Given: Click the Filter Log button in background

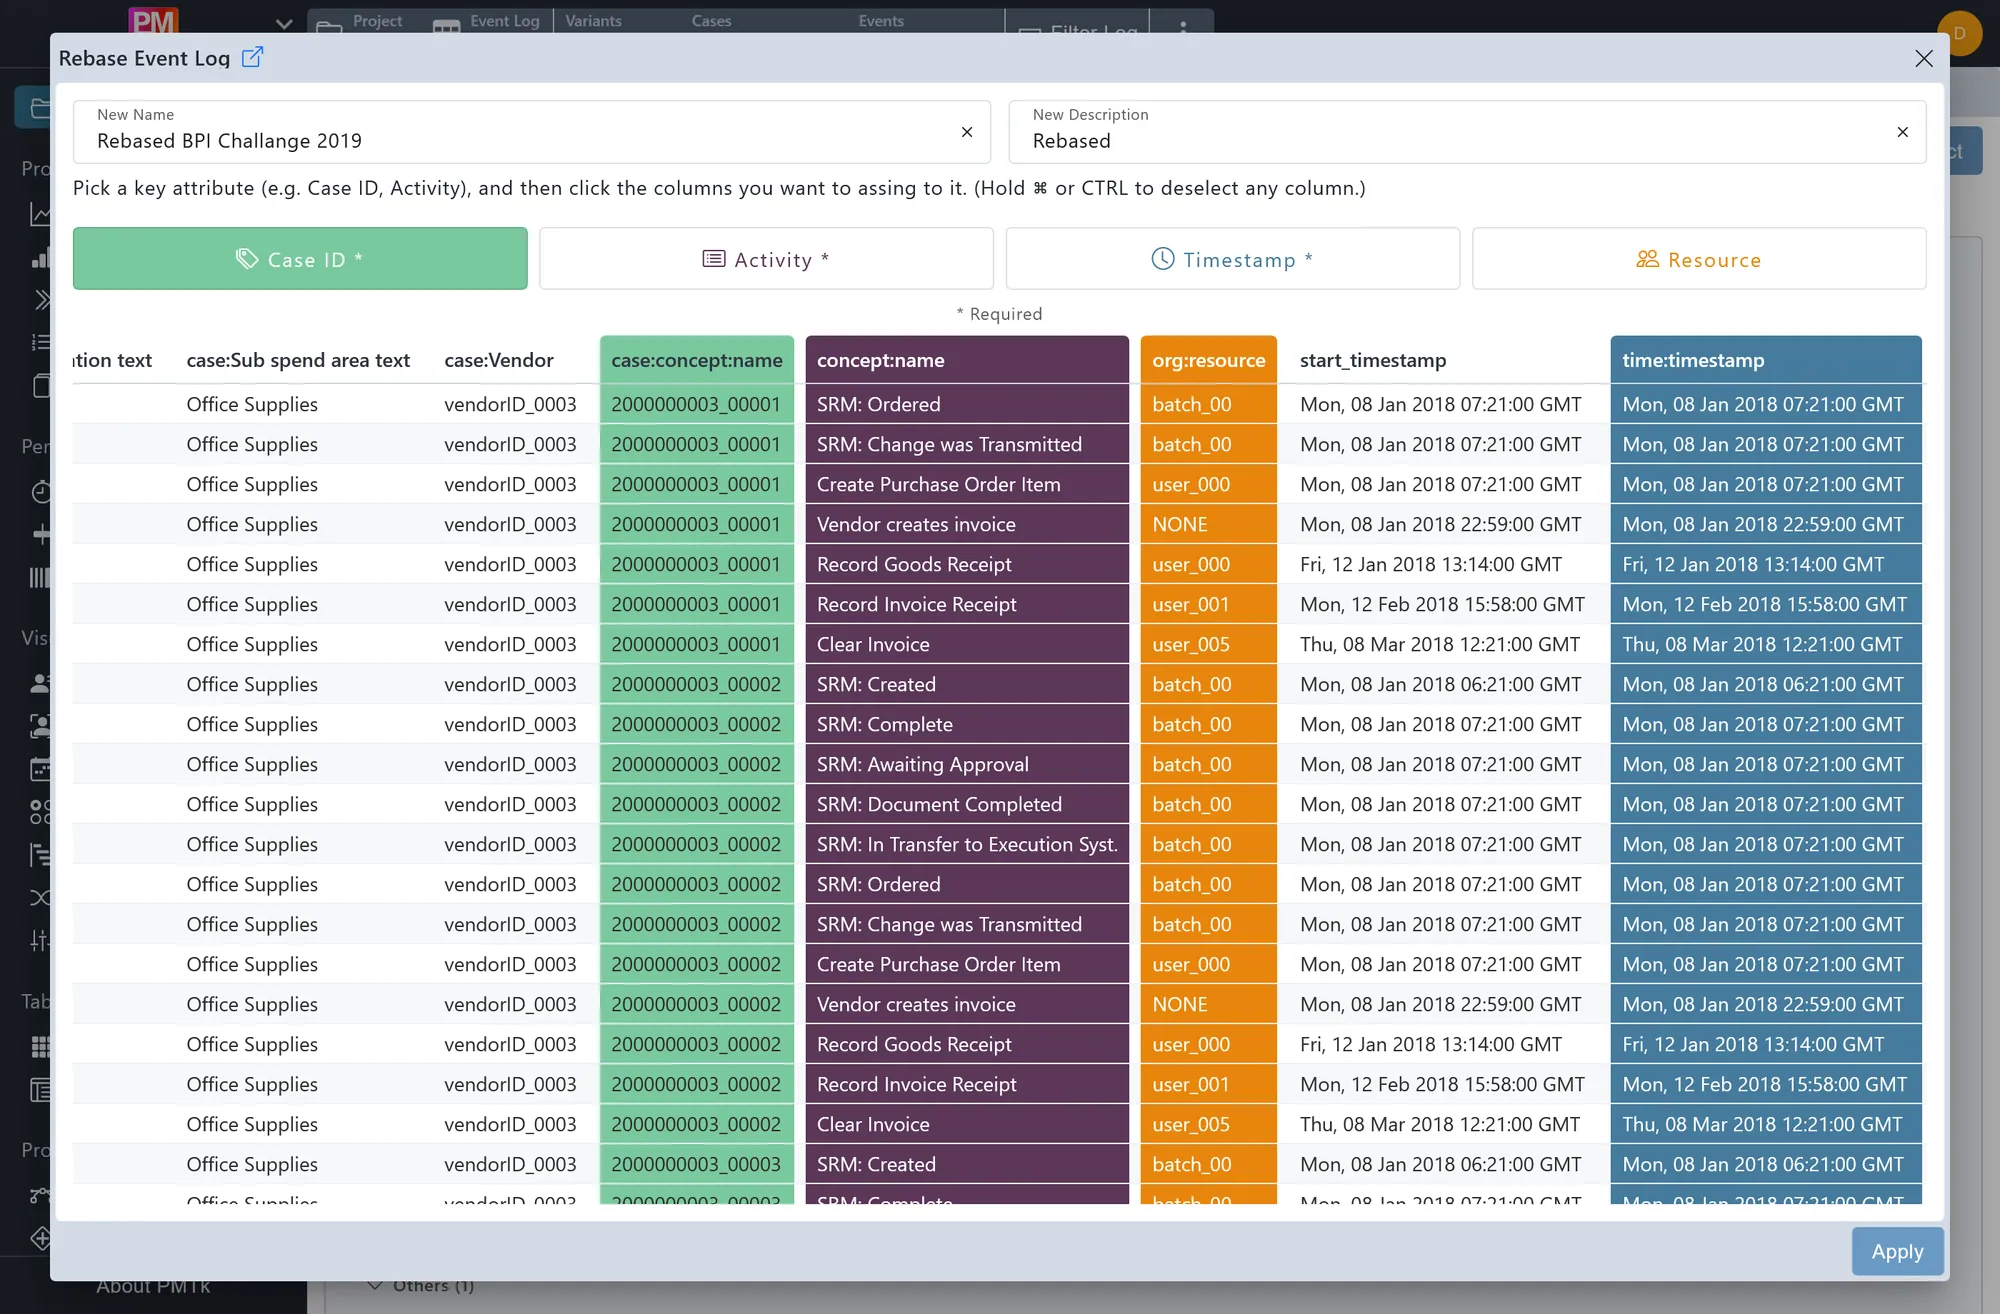Looking at the screenshot, I should [x=1078, y=29].
